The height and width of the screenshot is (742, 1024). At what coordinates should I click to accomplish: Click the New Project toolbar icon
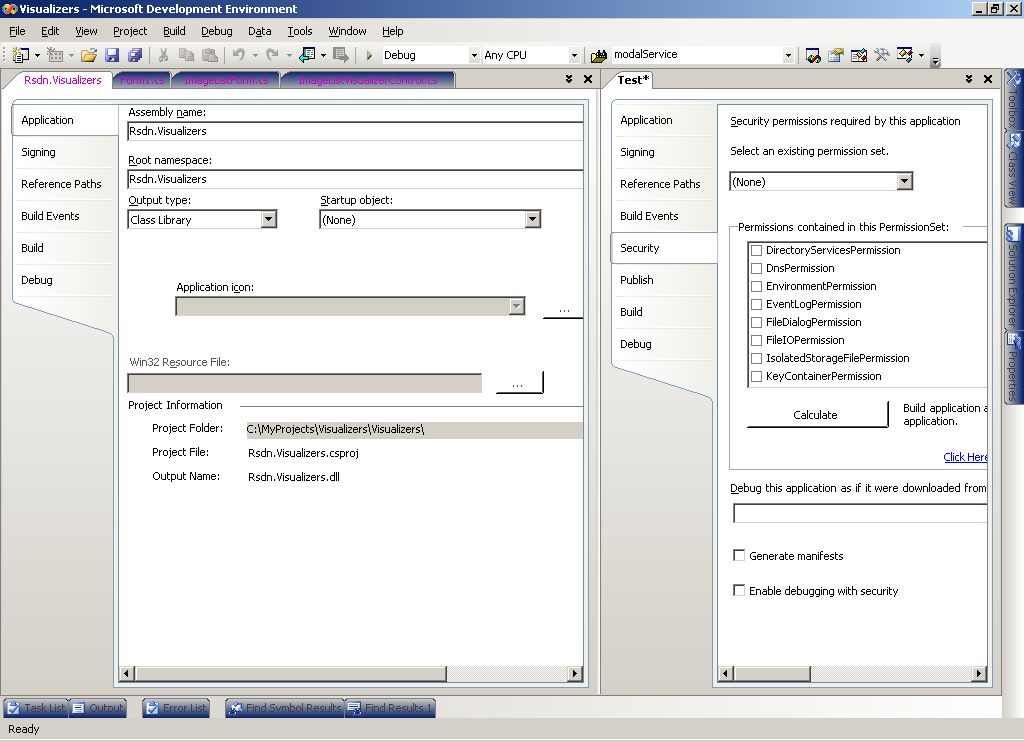click(x=20, y=55)
